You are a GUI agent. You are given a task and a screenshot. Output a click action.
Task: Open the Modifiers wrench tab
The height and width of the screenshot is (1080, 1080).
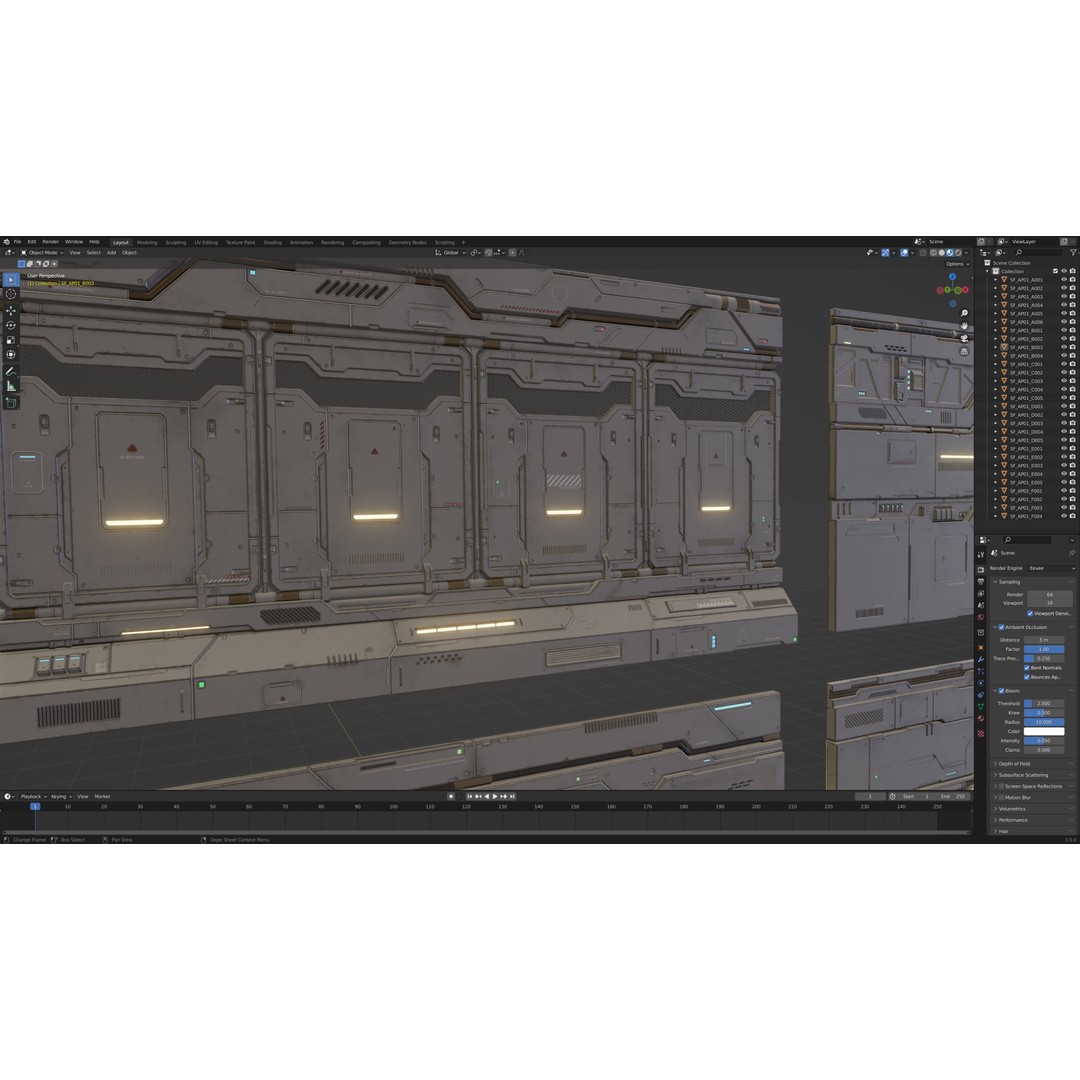[x=981, y=660]
